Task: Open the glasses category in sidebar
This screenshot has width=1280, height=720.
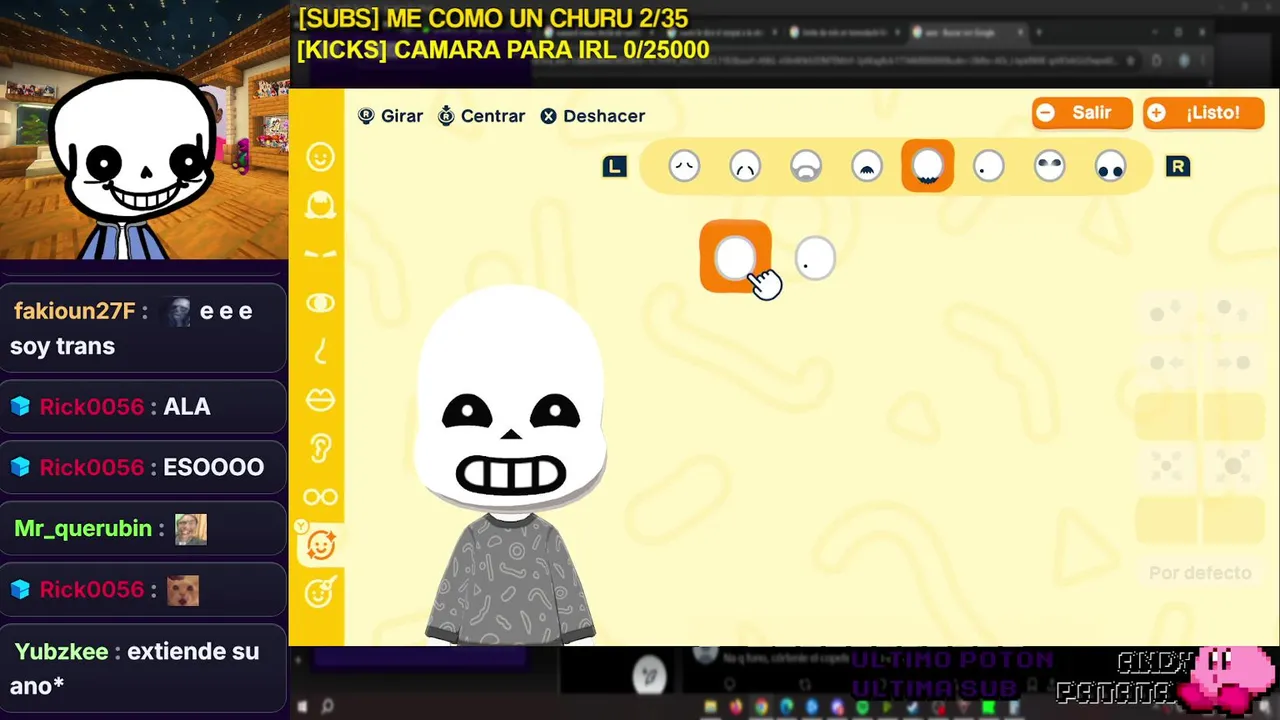Action: [x=320, y=497]
